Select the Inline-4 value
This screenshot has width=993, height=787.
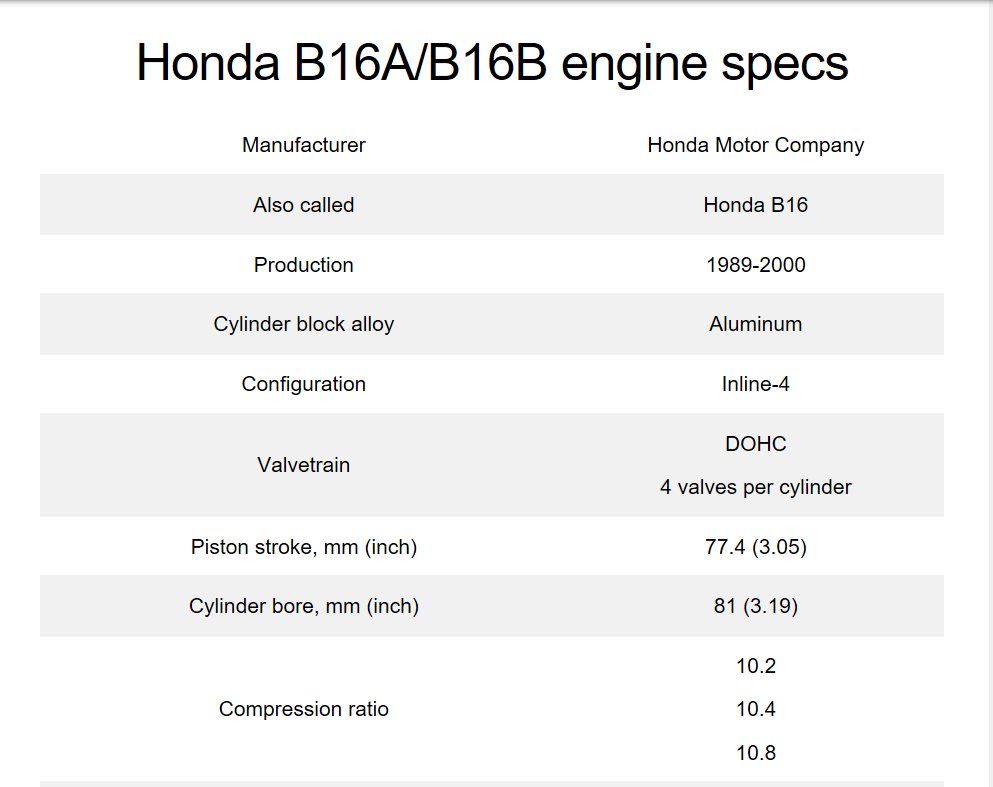click(x=755, y=384)
